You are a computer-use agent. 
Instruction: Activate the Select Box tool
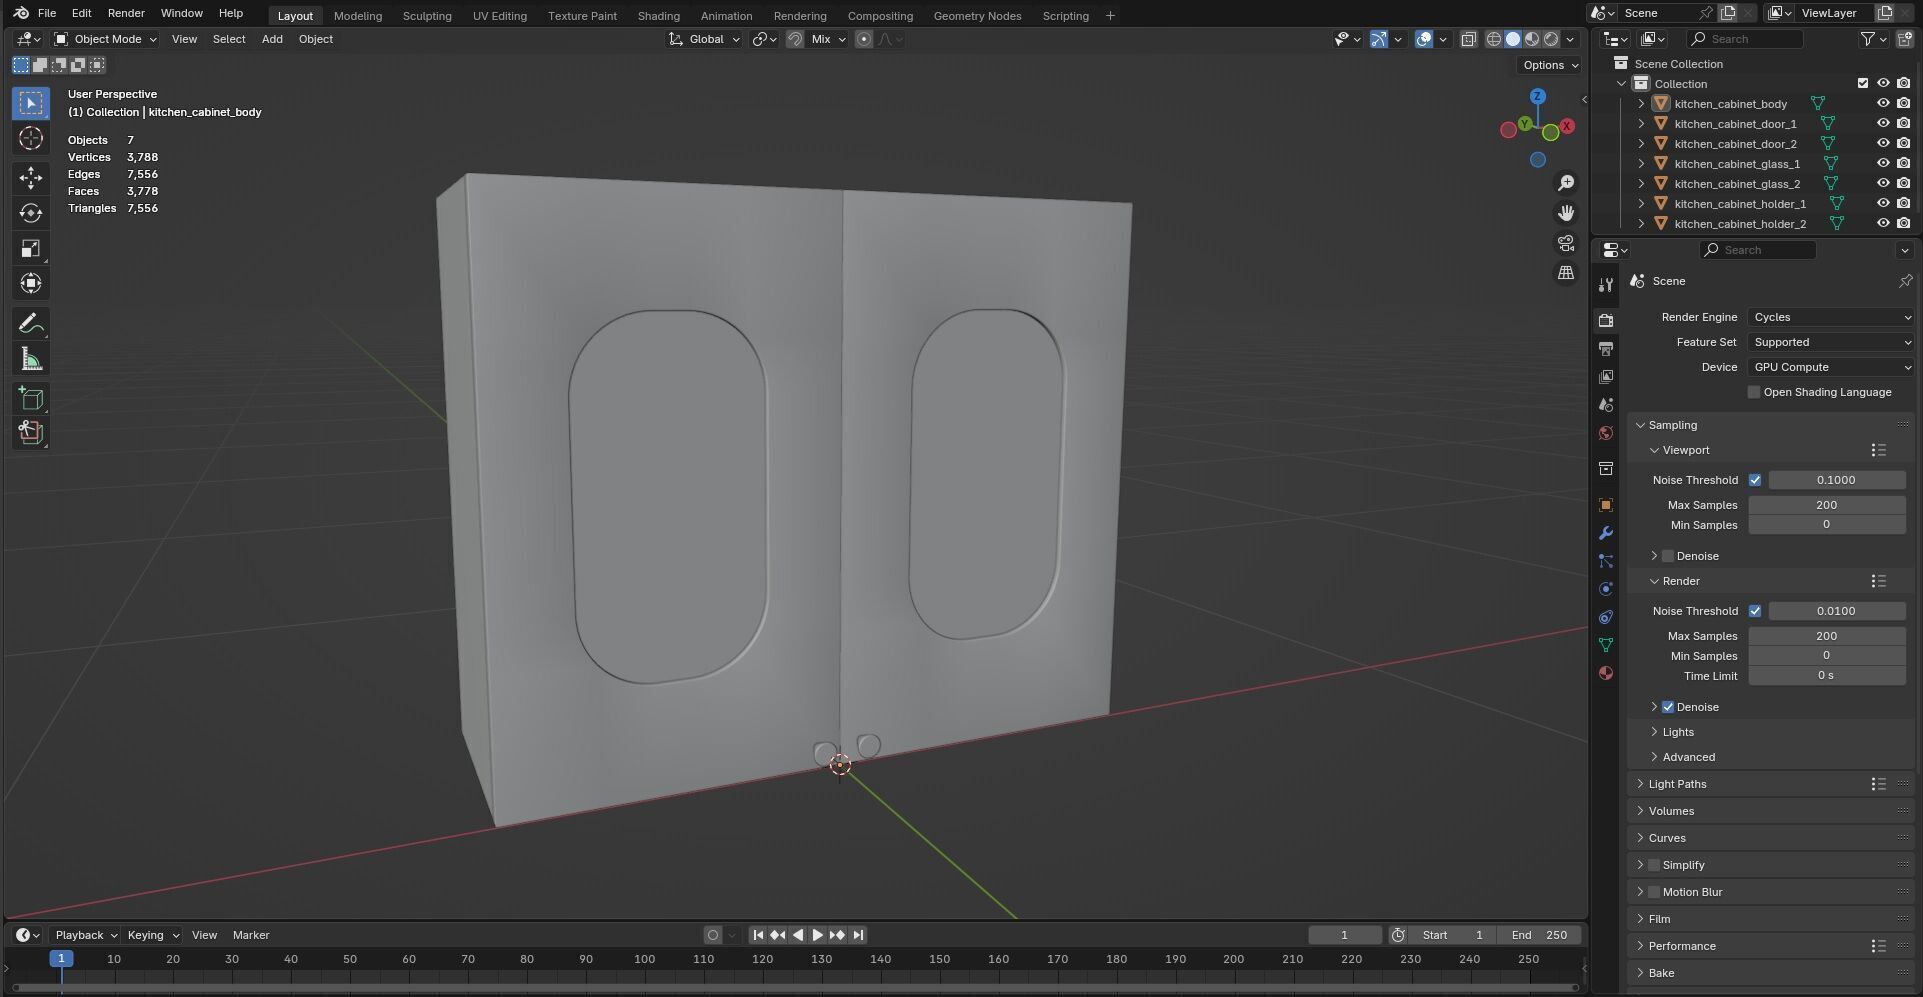point(31,103)
